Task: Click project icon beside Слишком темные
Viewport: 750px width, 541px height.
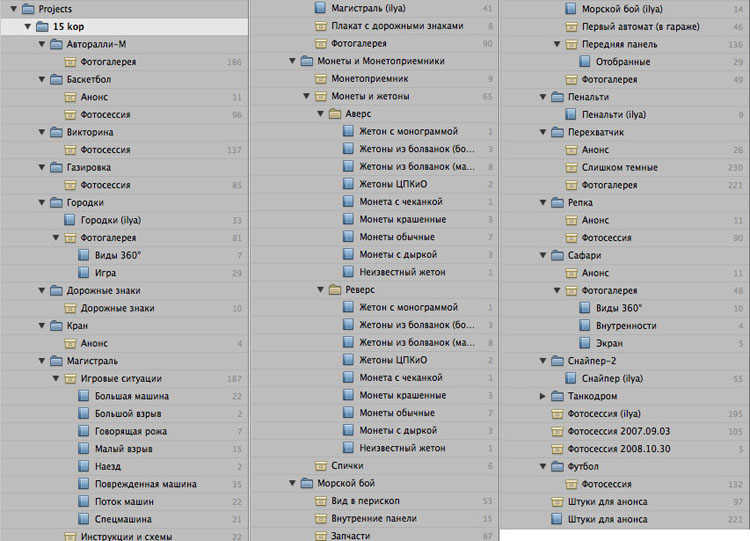Action: [571, 167]
